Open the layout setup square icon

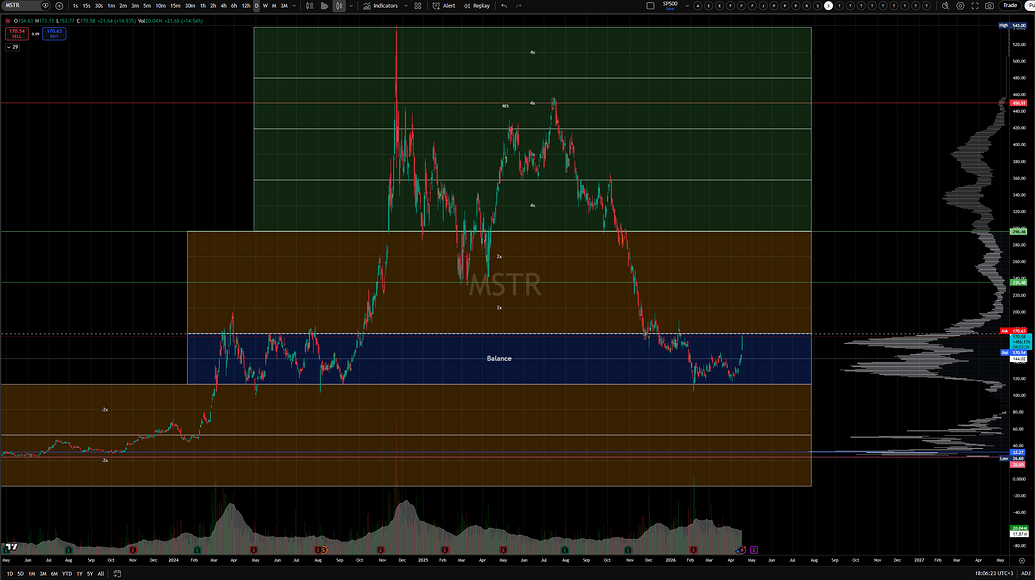(x=650, y=5)
